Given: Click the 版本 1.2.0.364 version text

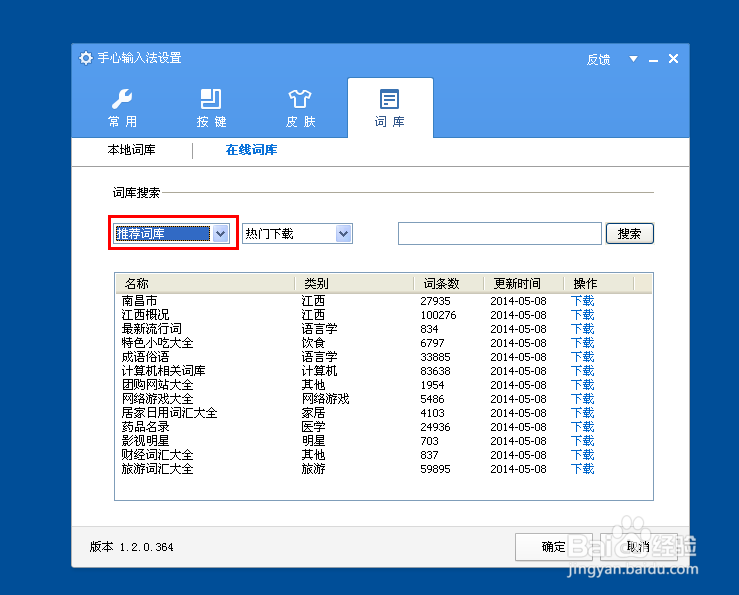Looking at the screenshot, I should point(131,547).
